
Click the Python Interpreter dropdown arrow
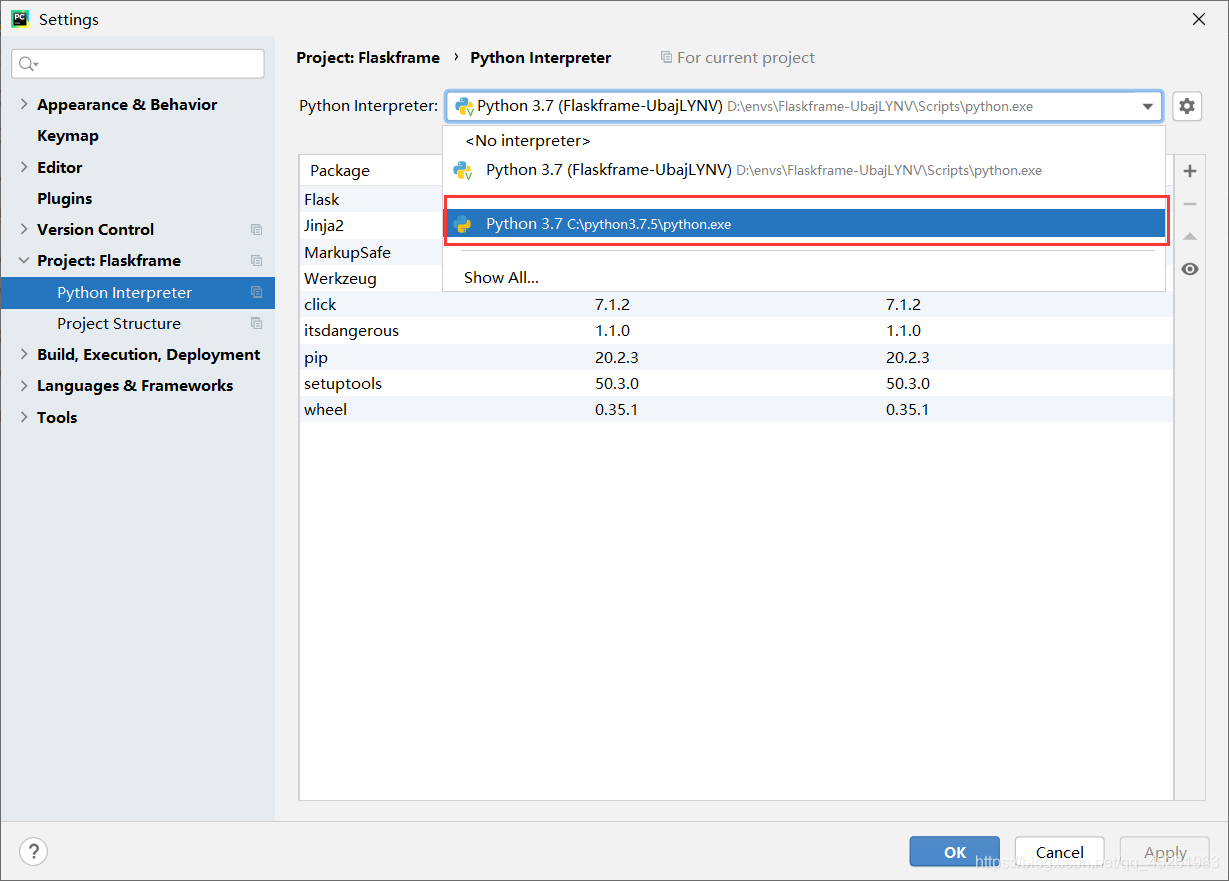pos(1147,107)
